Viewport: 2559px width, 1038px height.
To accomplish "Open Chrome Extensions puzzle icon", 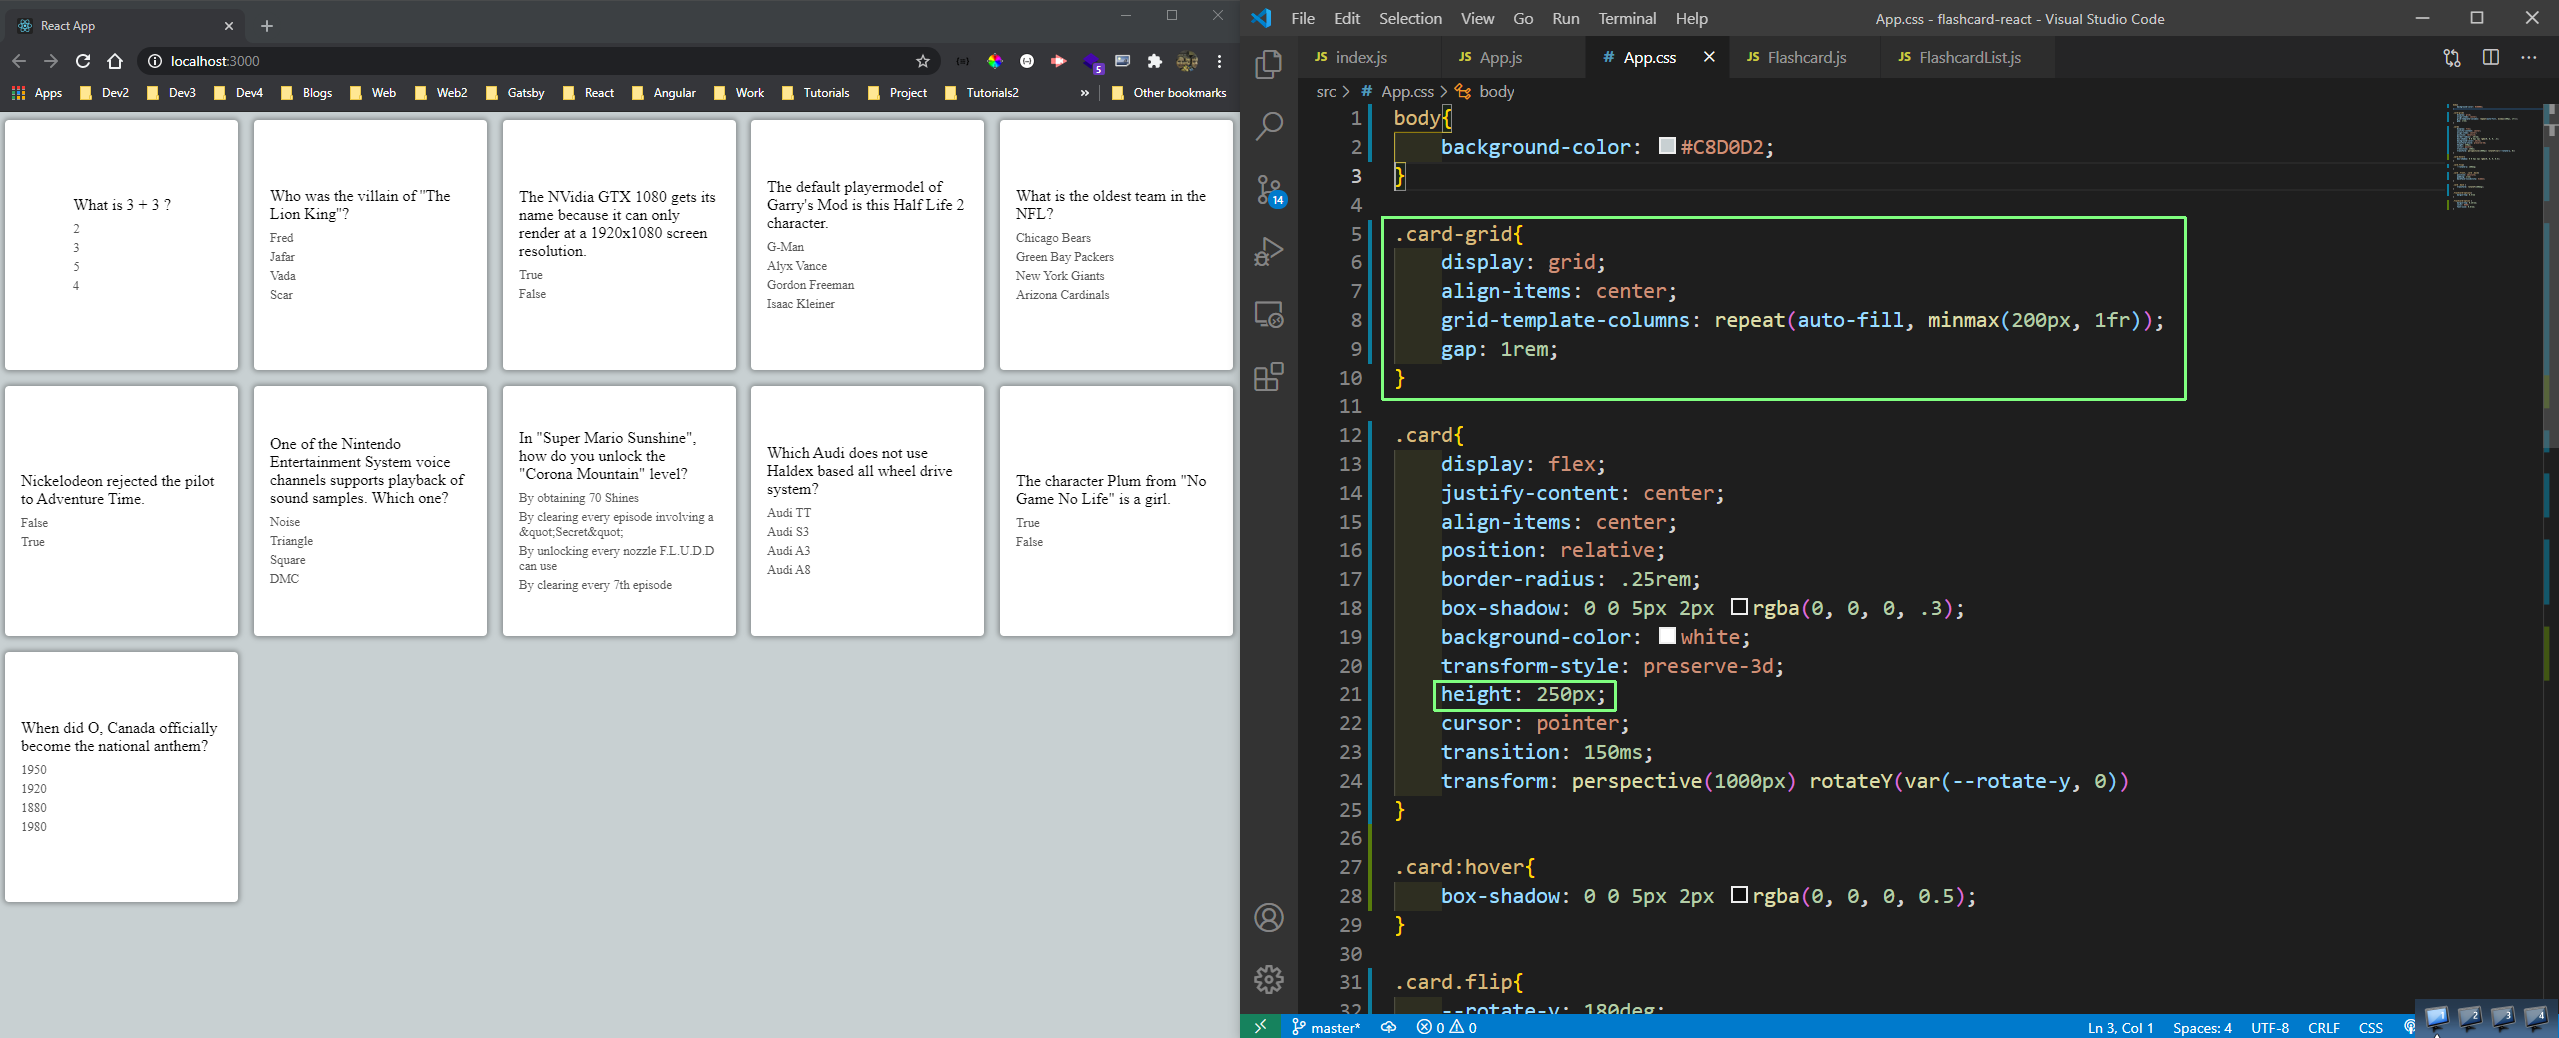I will click(1154, 61).
